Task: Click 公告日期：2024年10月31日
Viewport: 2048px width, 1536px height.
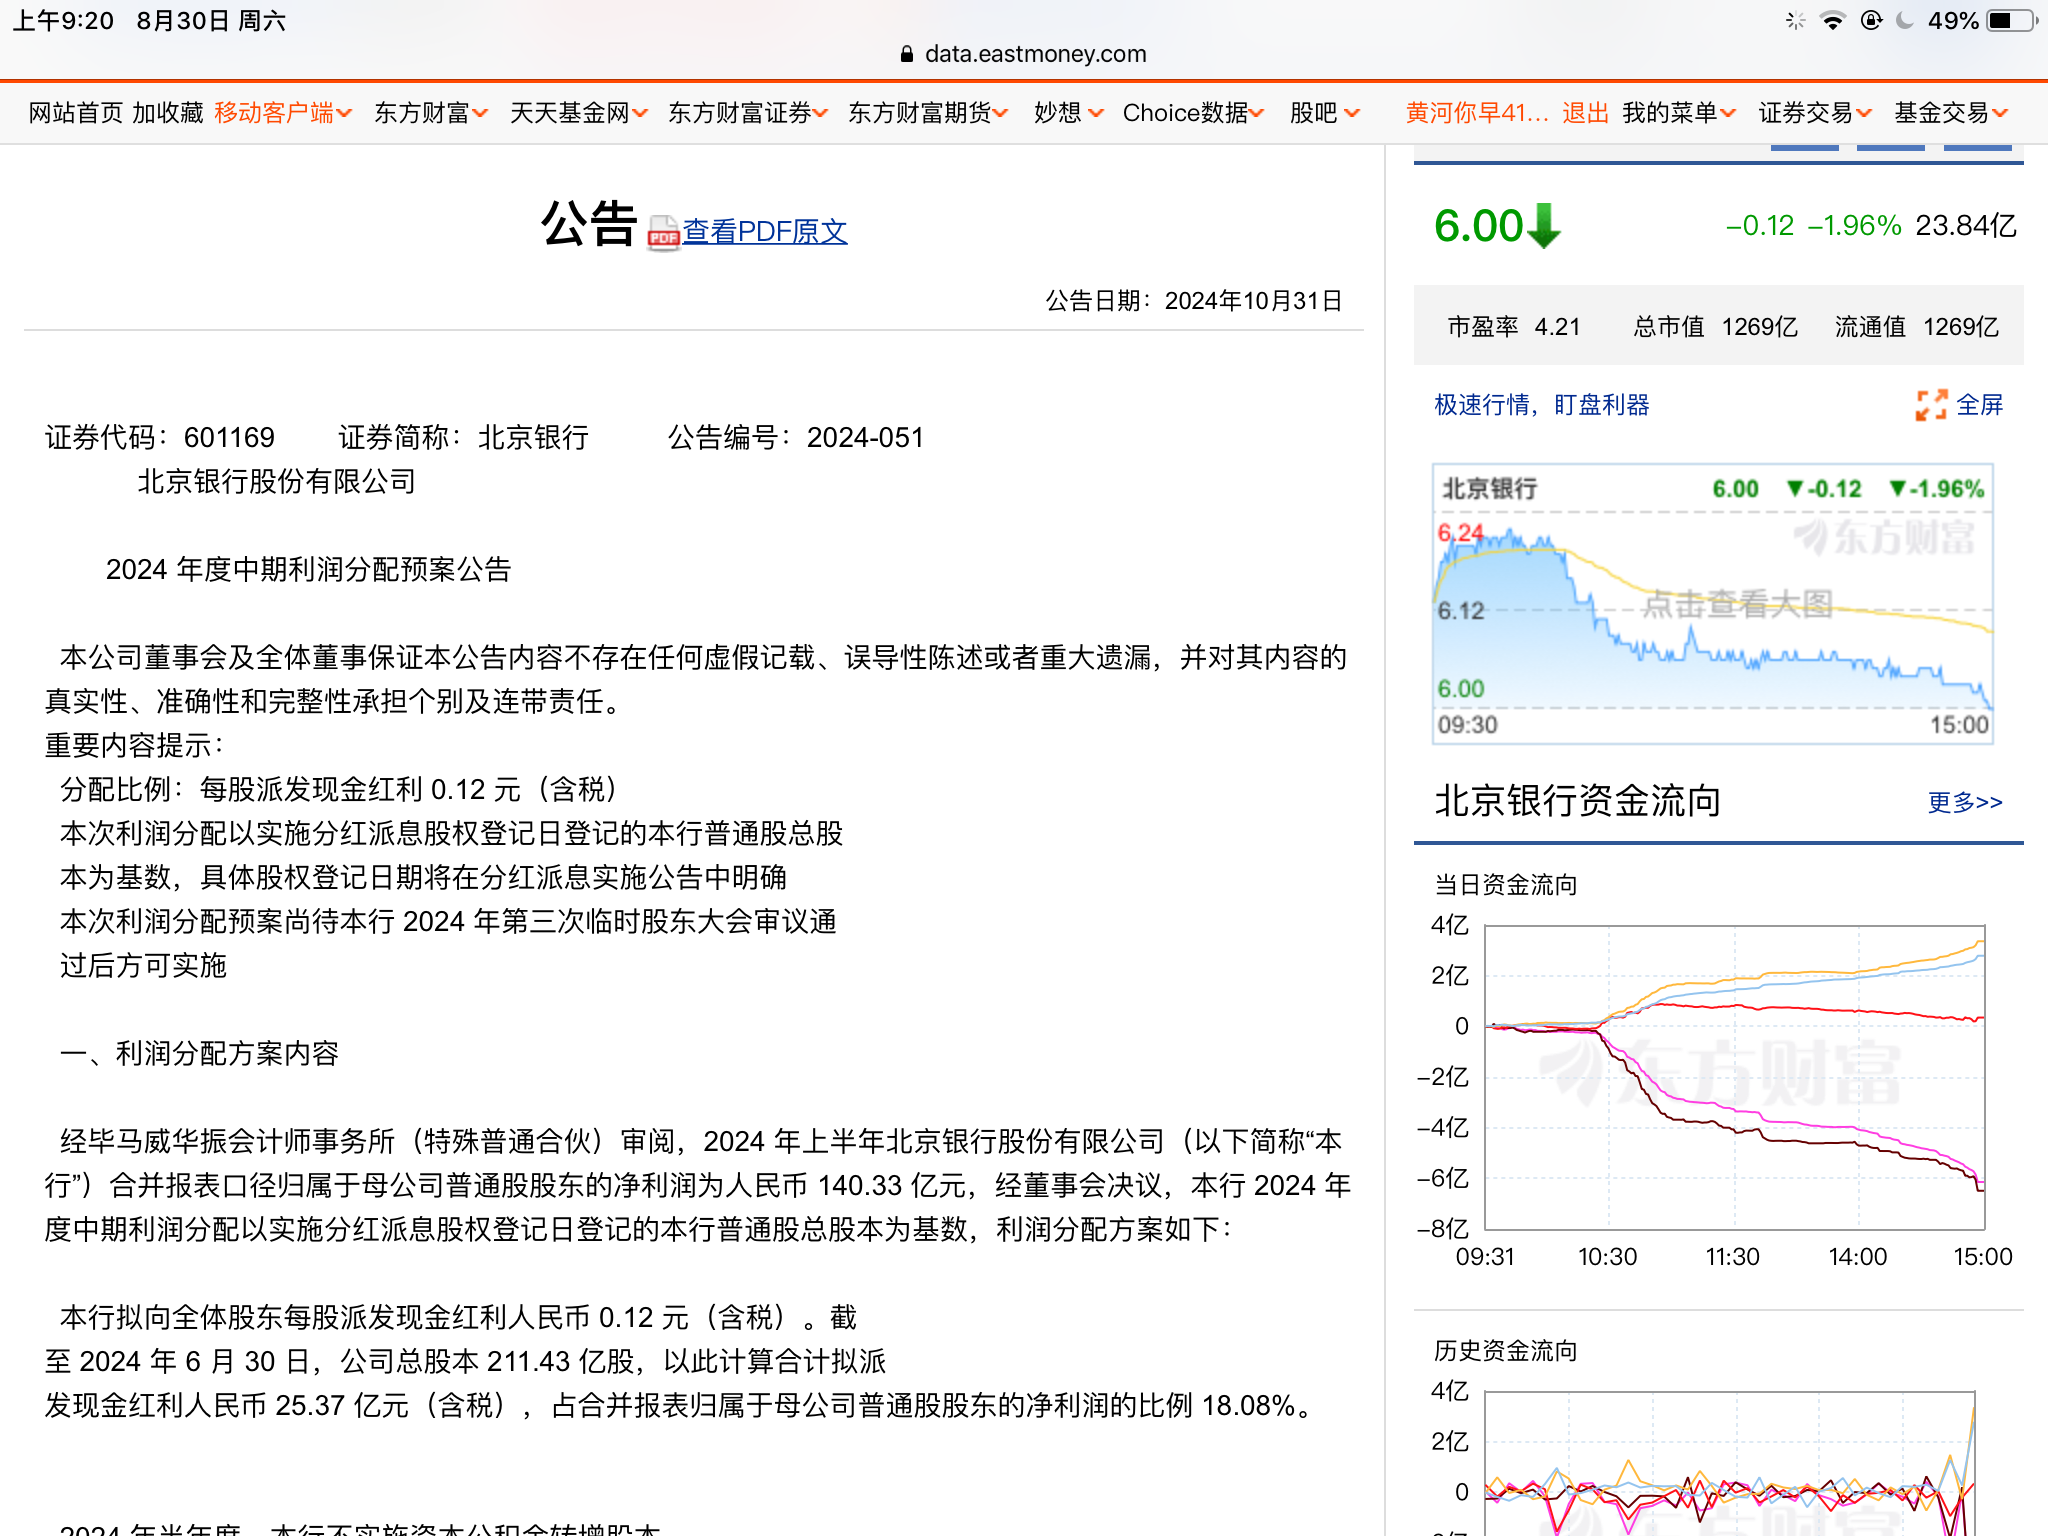Action: click(x=1194, y=301)
